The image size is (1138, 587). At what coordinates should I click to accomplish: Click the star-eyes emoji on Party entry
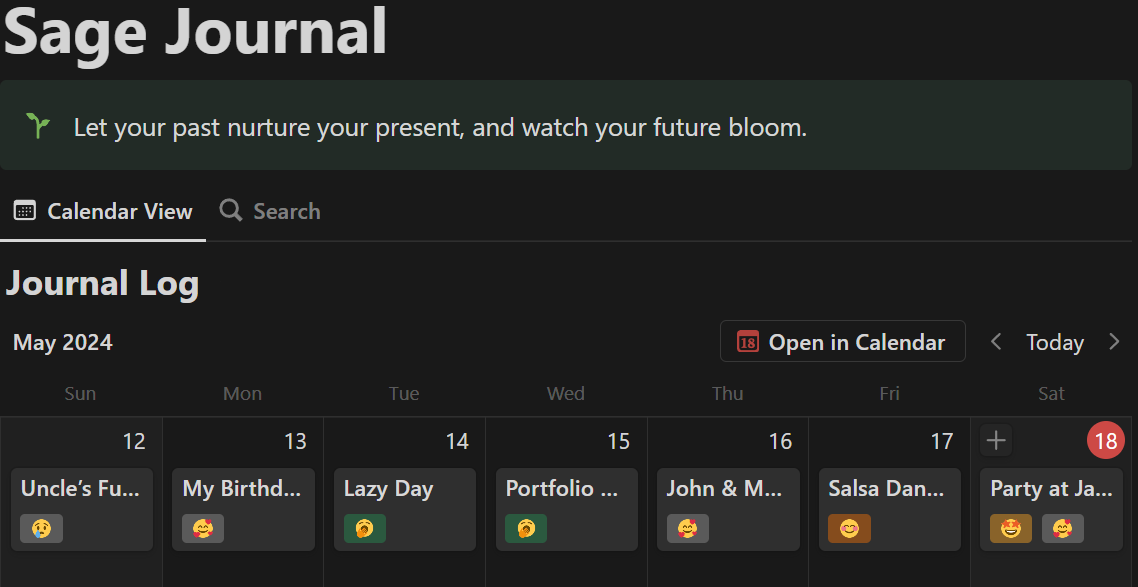tap(1011, 528)
